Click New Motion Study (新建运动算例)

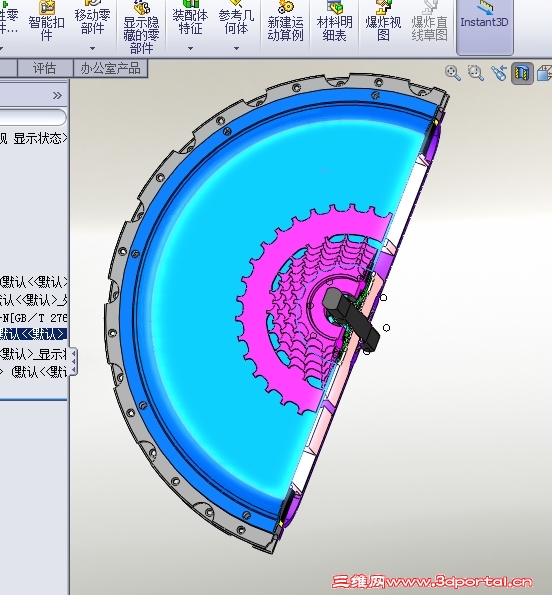click(x=285, y=21)
